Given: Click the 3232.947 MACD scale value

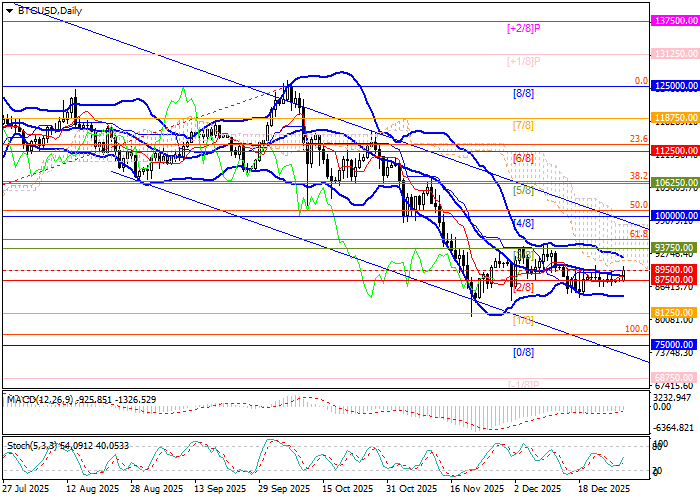Looking at the screenshot, I should click(x=674, y=397).
